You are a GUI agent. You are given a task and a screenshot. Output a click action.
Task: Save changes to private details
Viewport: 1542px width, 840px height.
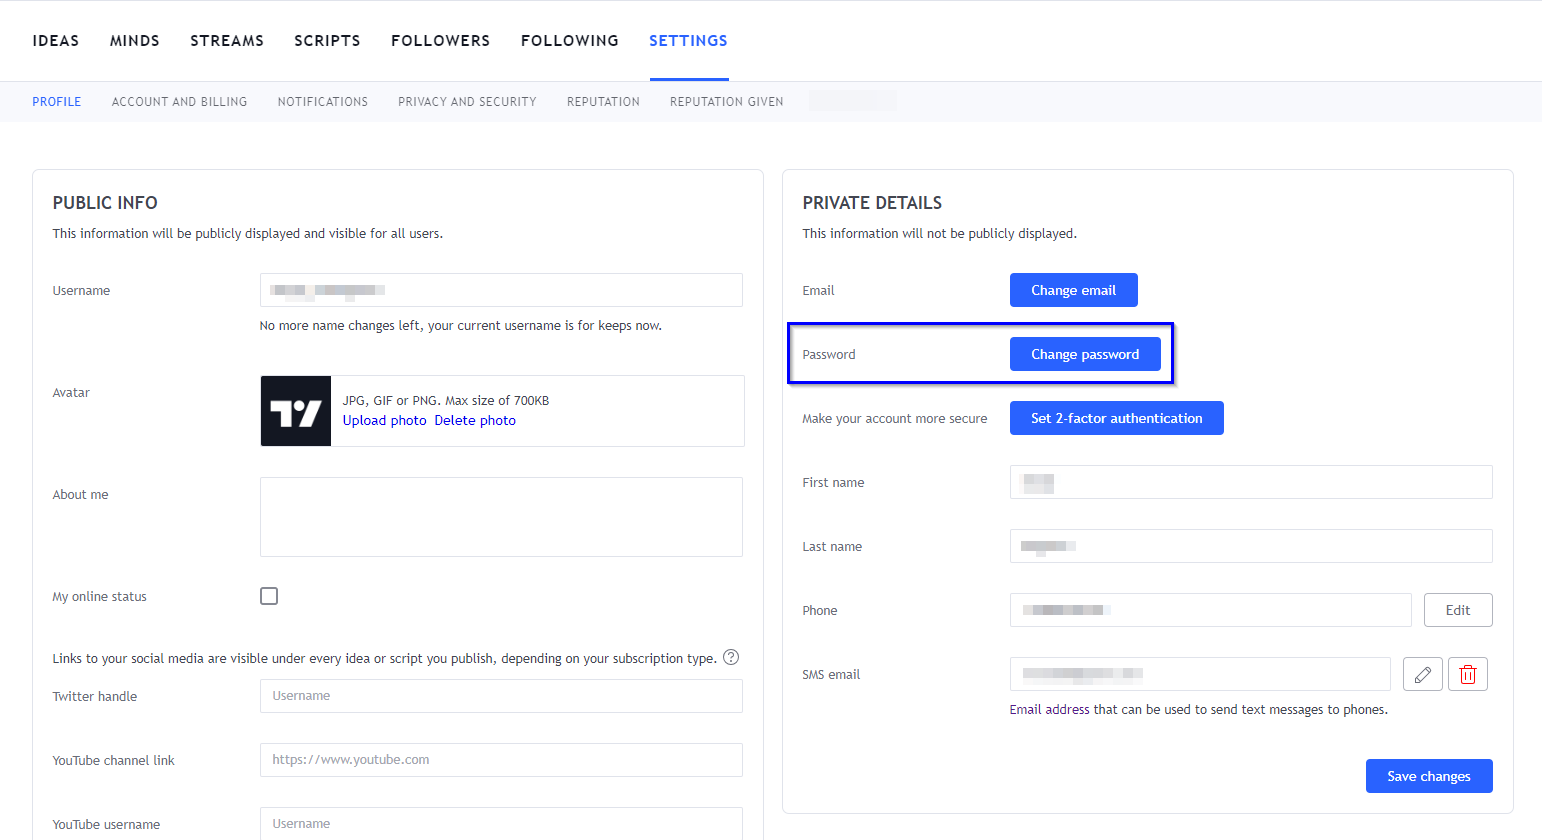pyautogui.click(x=1428, y=775)
